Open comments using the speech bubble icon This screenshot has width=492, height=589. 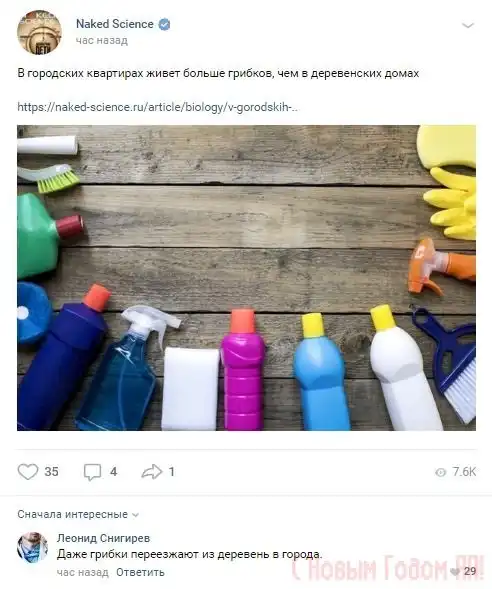(x=92, y=472)
